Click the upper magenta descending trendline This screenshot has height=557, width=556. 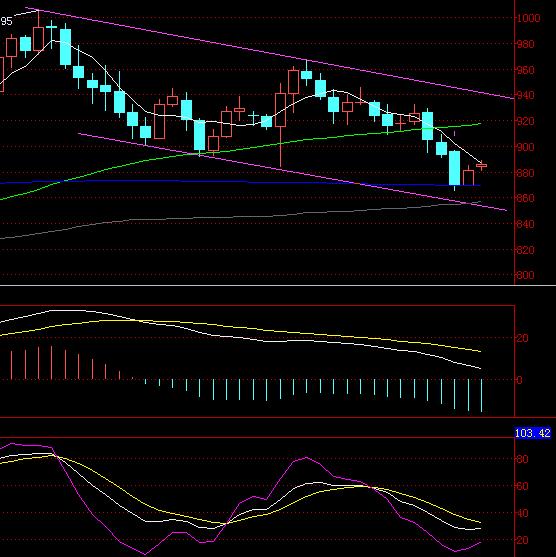pyautogui.click(x=270, y=53)
